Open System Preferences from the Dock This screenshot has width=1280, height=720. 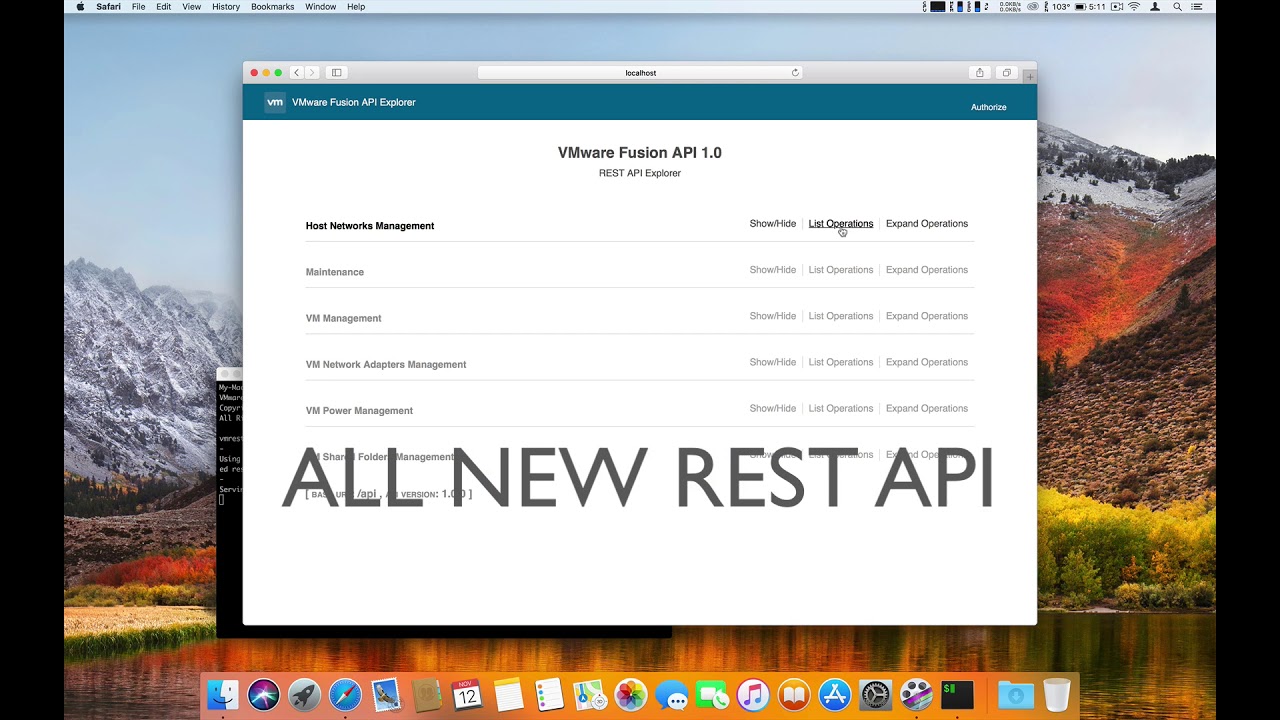tap(876, 694)
